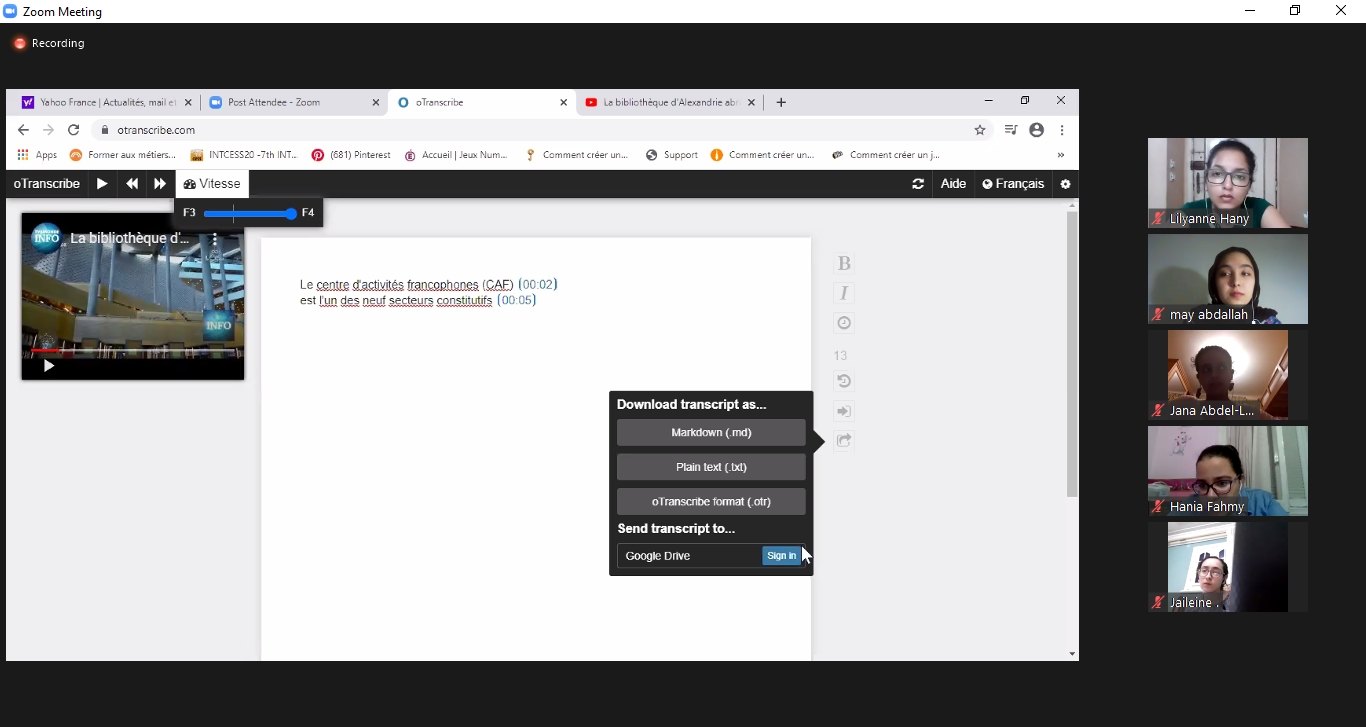Toggle italic formatting in transcript editor

(x=844, y=293)
